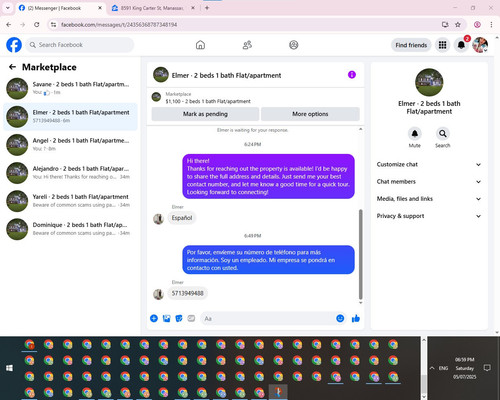Open the Groups icon in top navigation
Image resolution: width=500 pixels, height=400 pixels.
294,45
